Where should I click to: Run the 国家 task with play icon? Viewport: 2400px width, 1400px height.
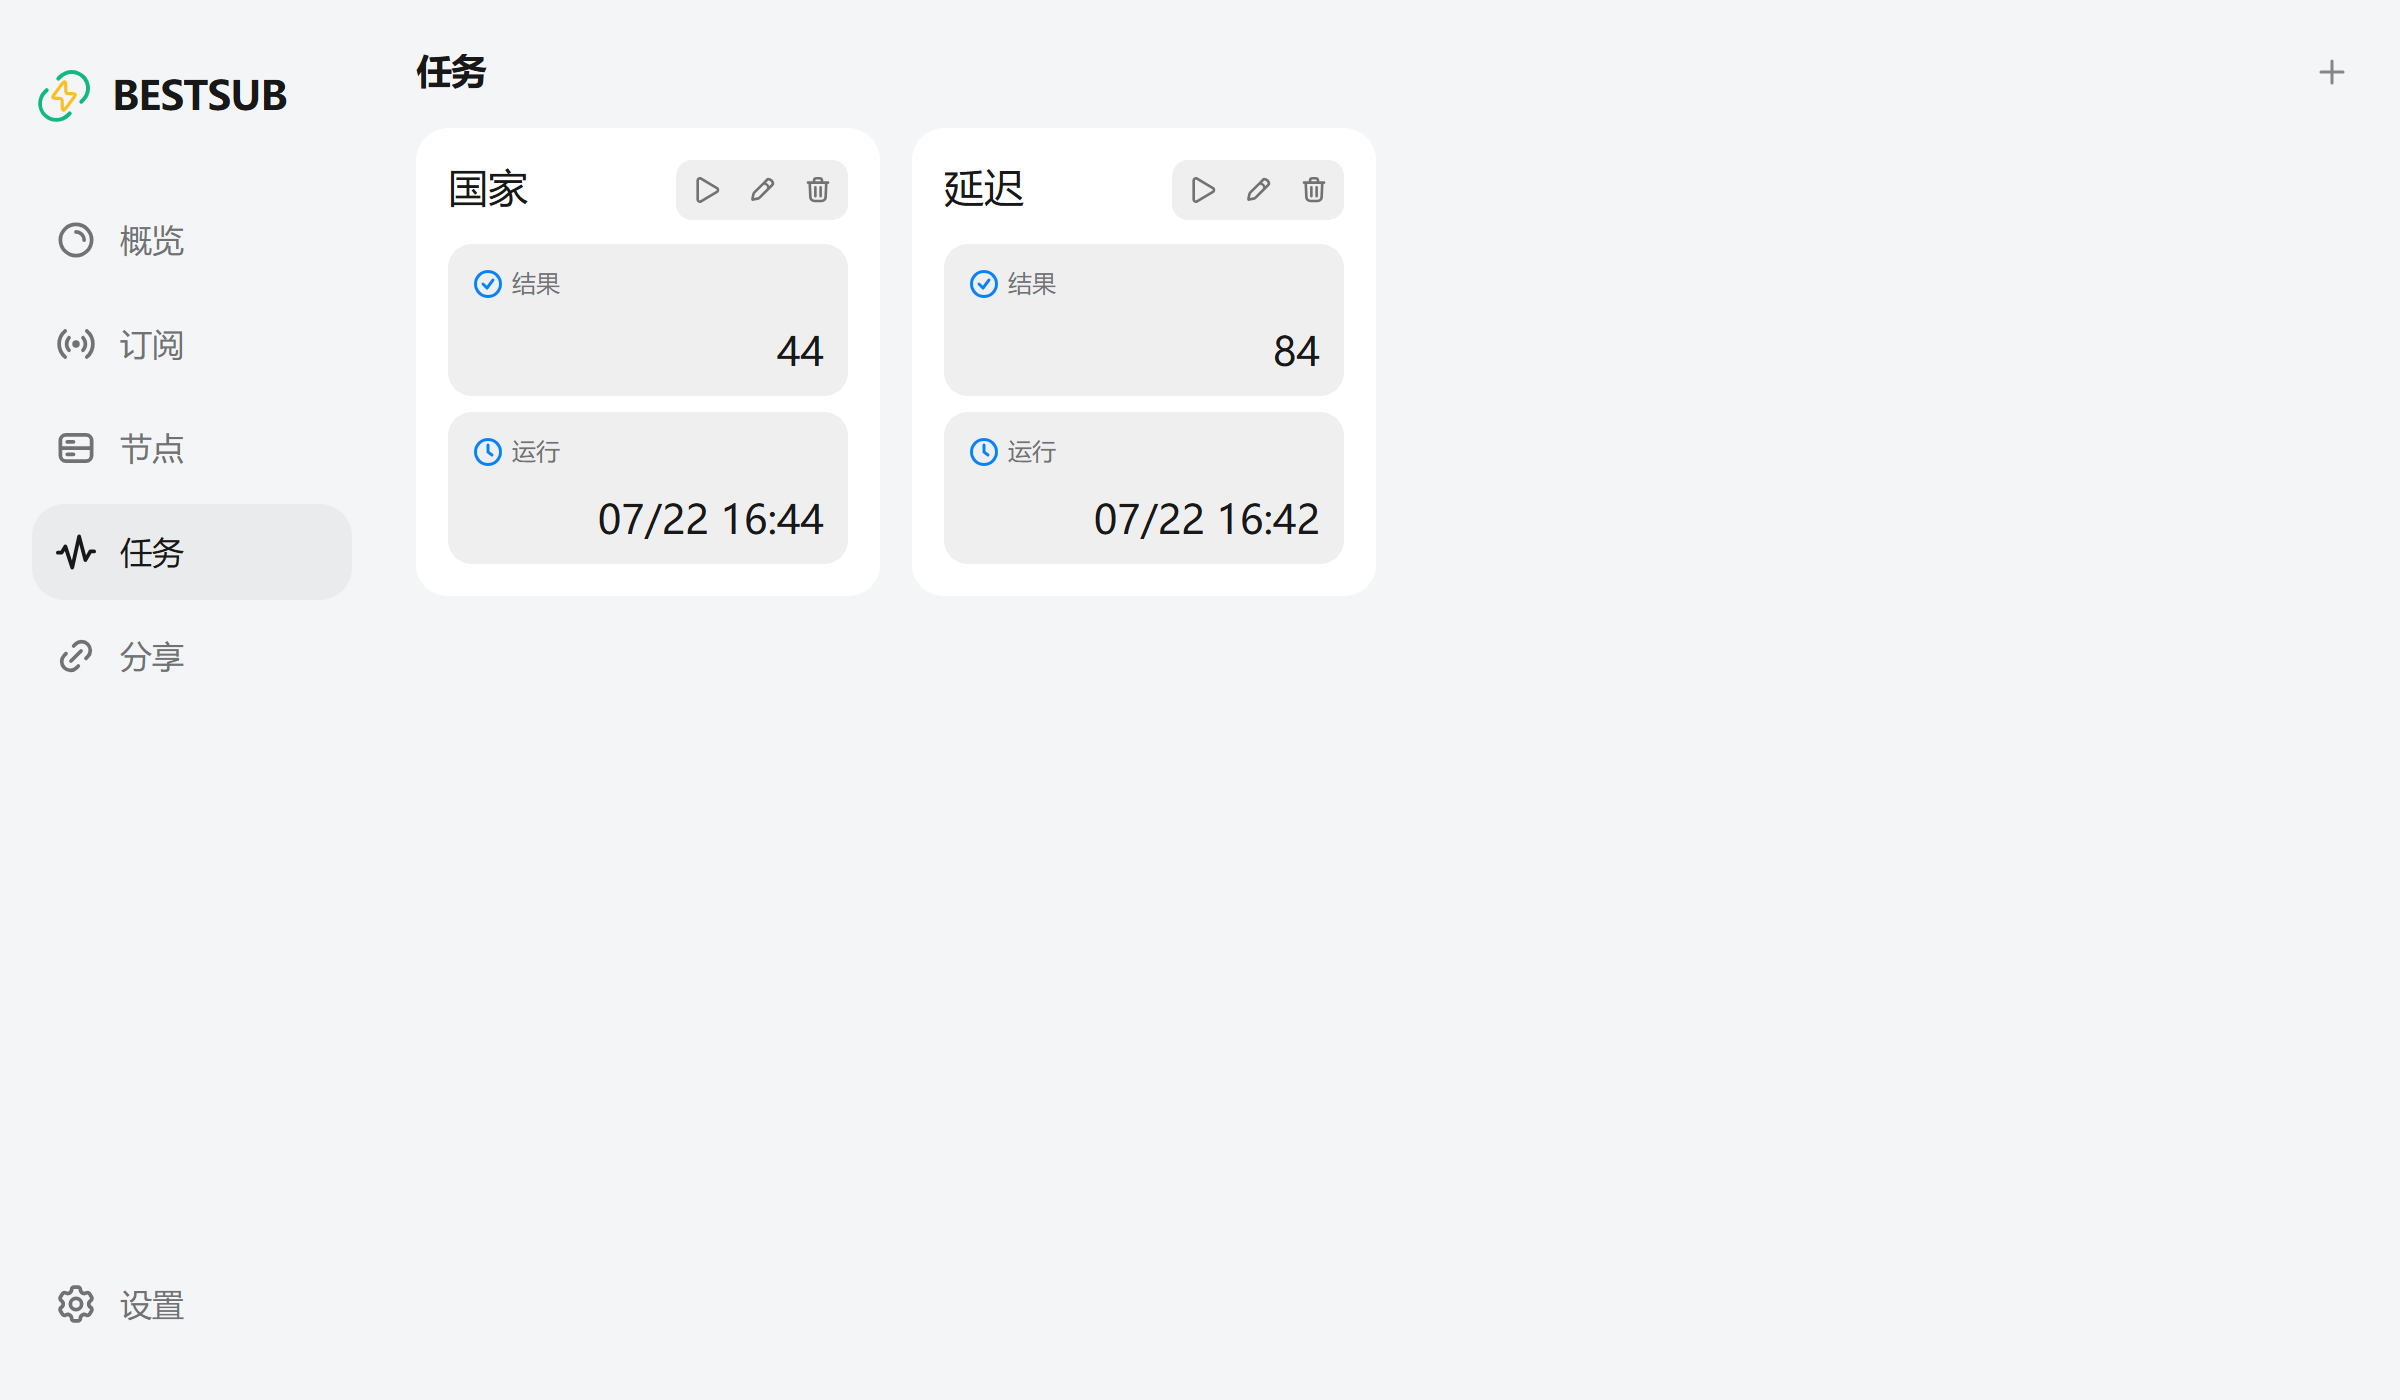[707, 190]
